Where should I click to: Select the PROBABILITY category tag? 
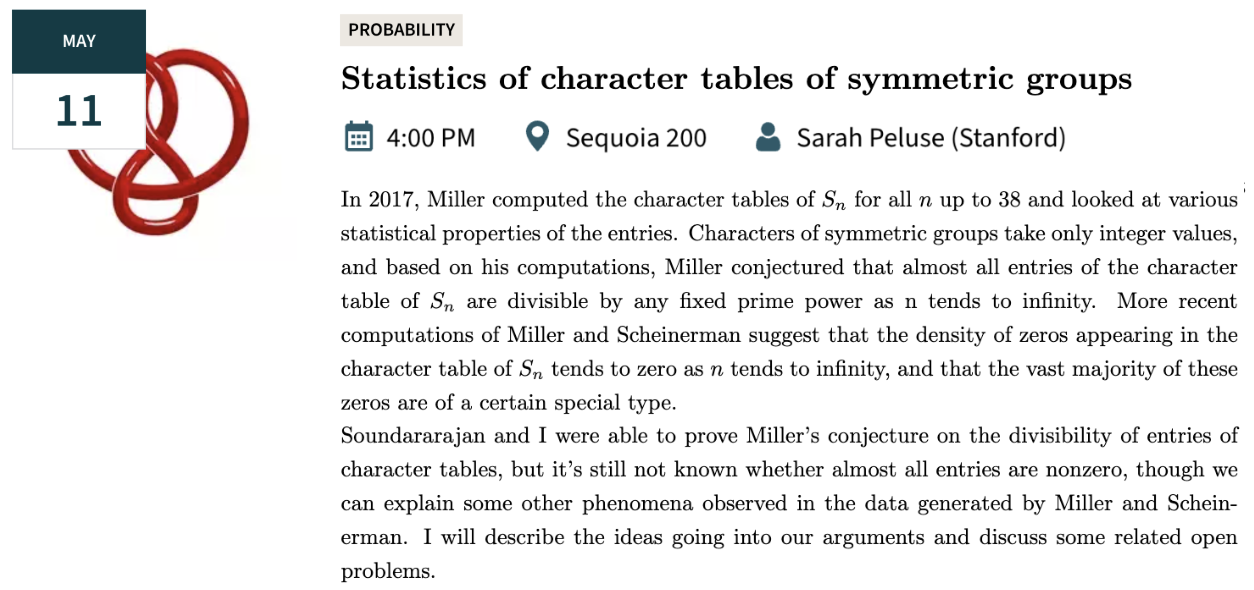click(401, 30)
